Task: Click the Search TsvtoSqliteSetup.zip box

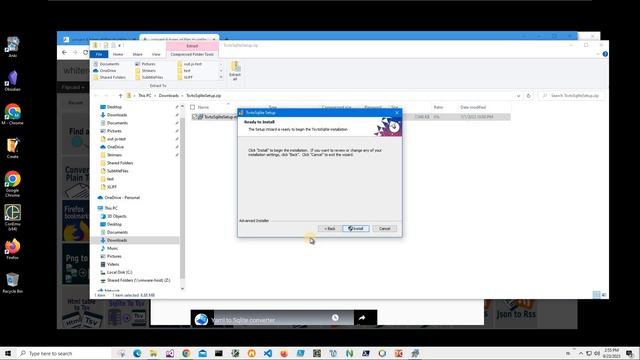Action: (571, 96)
